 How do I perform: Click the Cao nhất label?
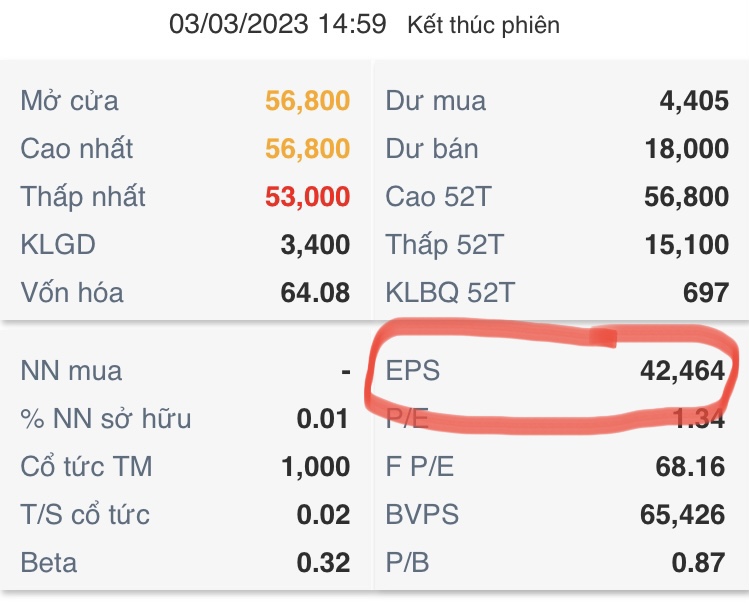[x=77, y=149]
